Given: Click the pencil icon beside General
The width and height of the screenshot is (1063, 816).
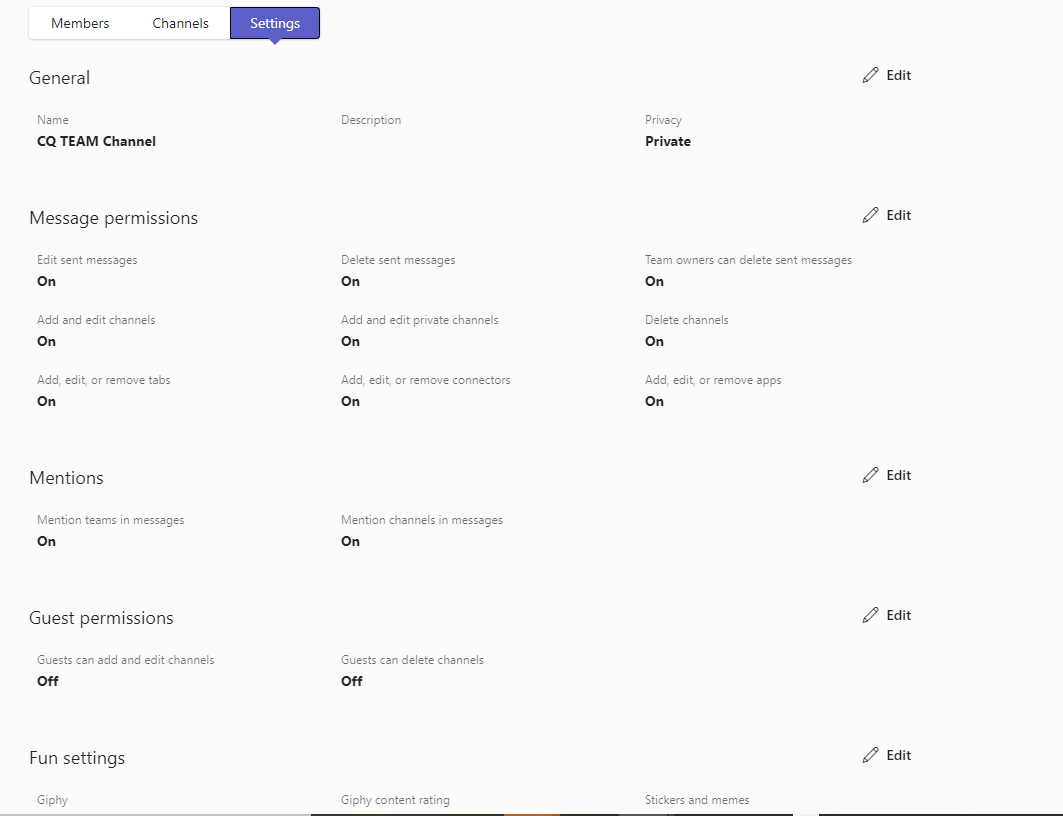Looking at the screenshot, I should 871,74.
